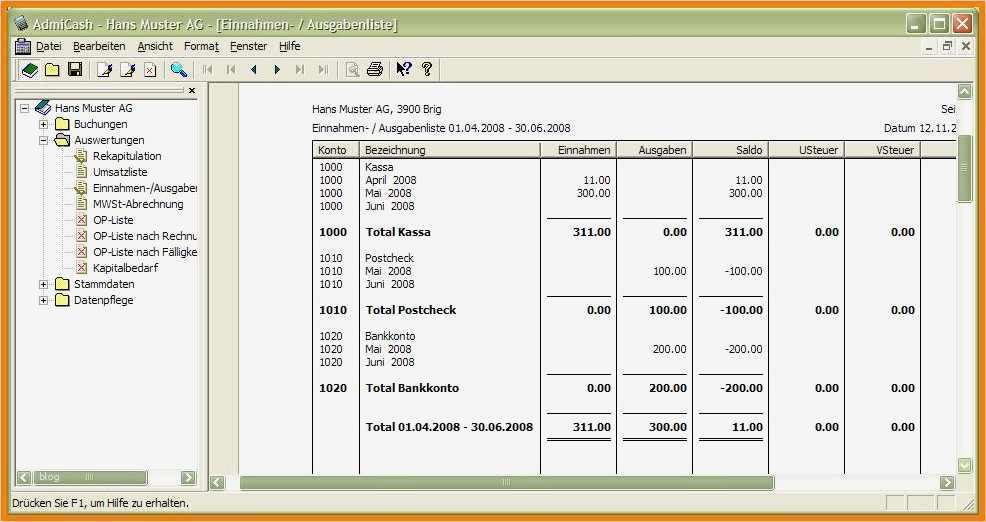Open help with question mark icon
The image size is (986, 522).
click(427, 69)
